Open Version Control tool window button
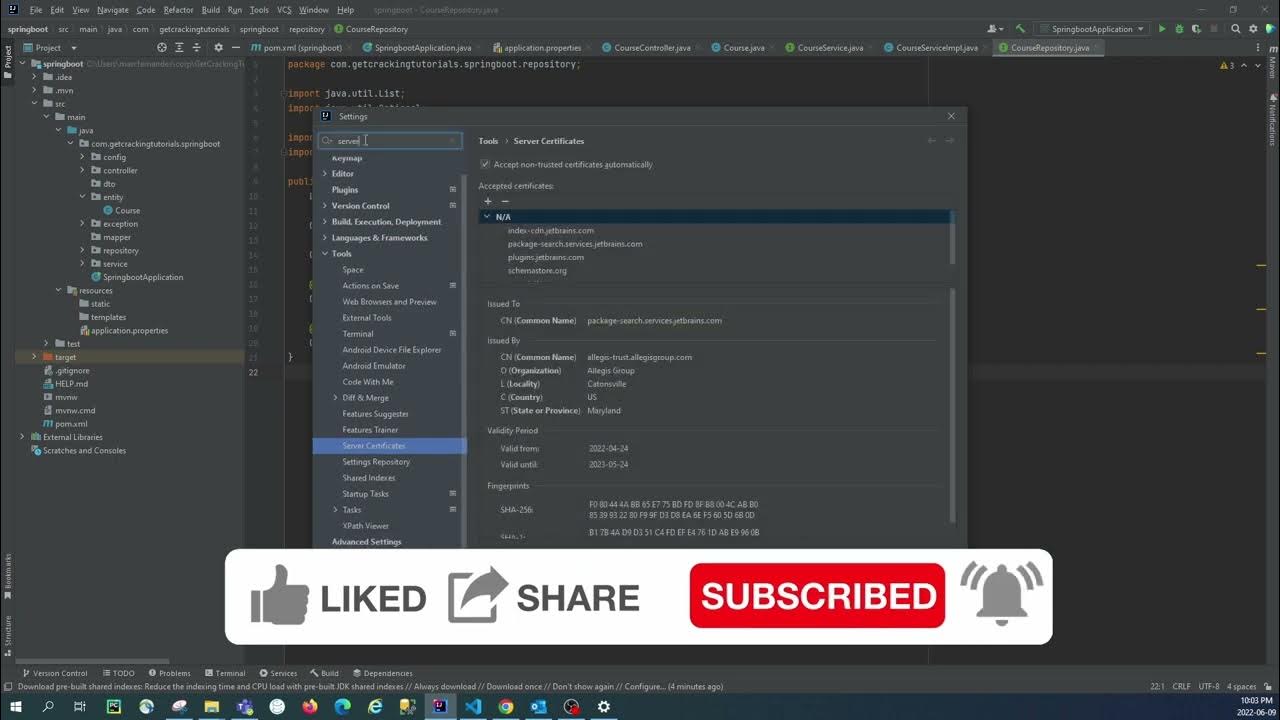 (x=55, y=673)
